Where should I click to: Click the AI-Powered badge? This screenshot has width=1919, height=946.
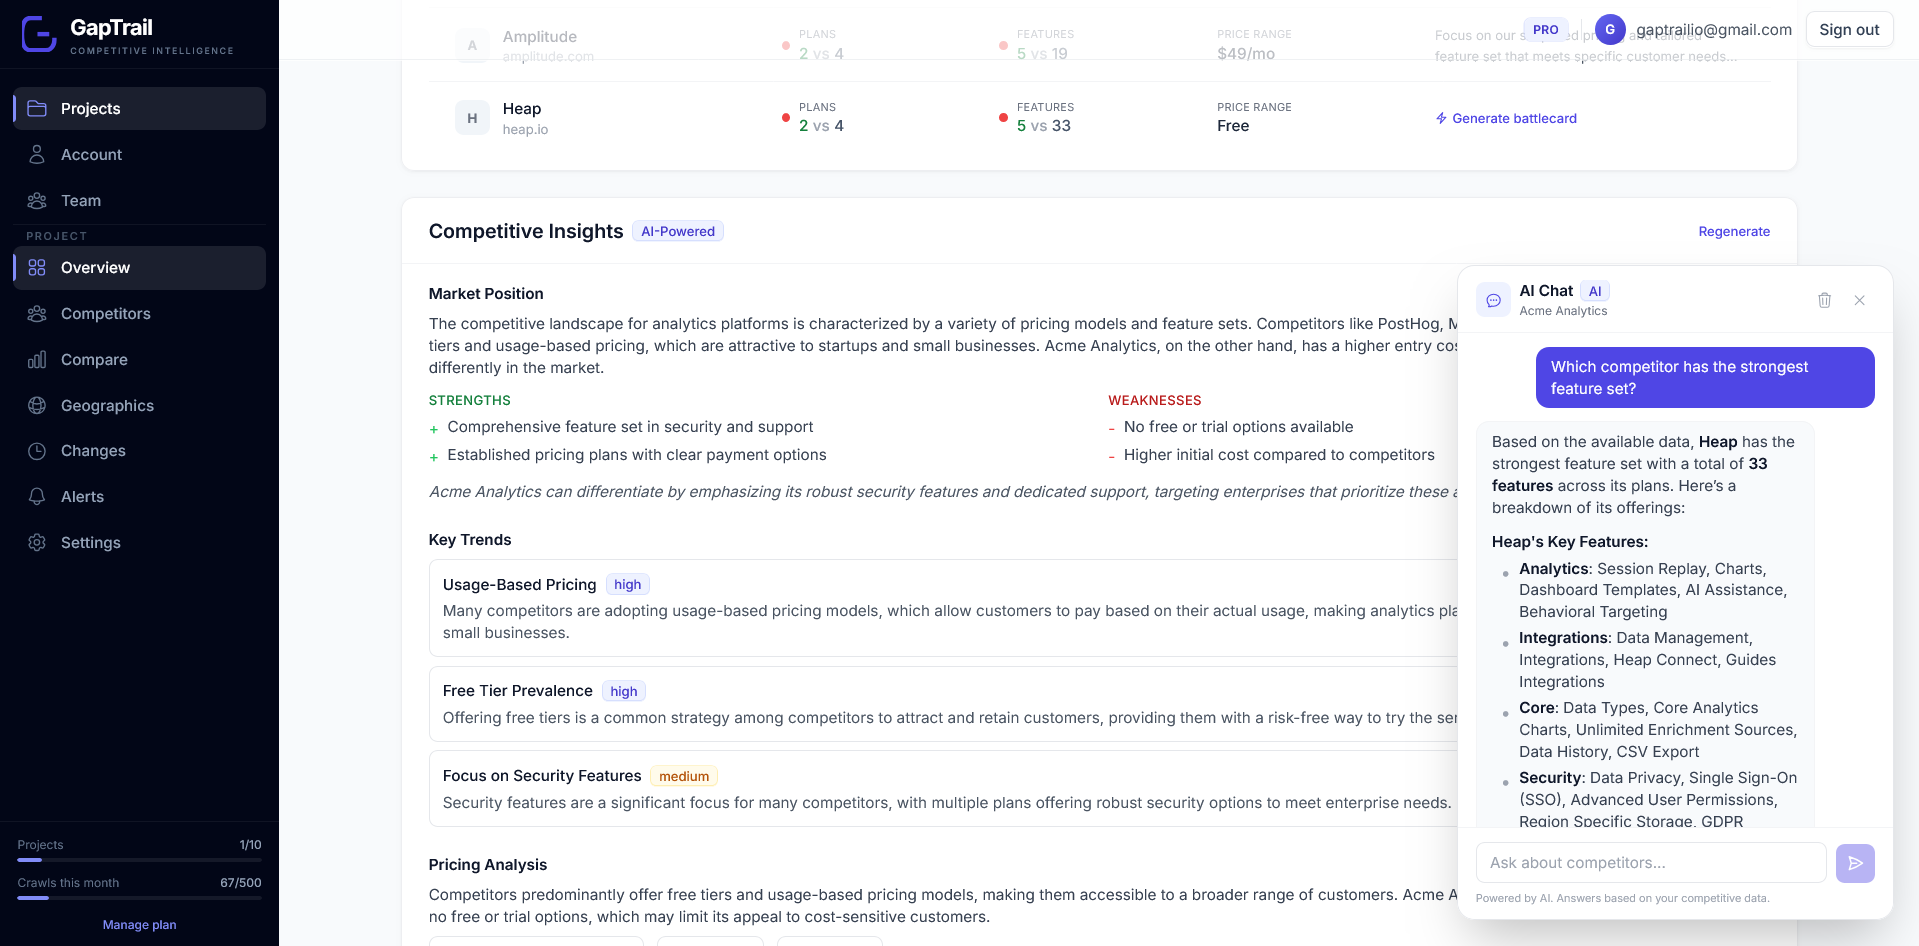click(x=678, y=231)
